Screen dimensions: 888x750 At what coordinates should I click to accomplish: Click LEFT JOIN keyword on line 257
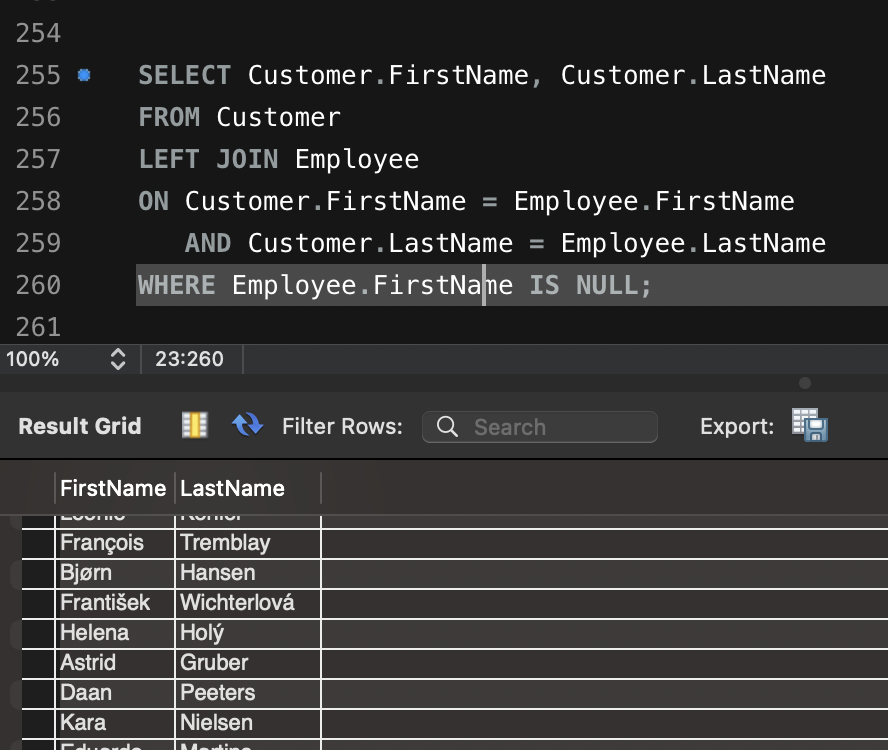(208, 159)
